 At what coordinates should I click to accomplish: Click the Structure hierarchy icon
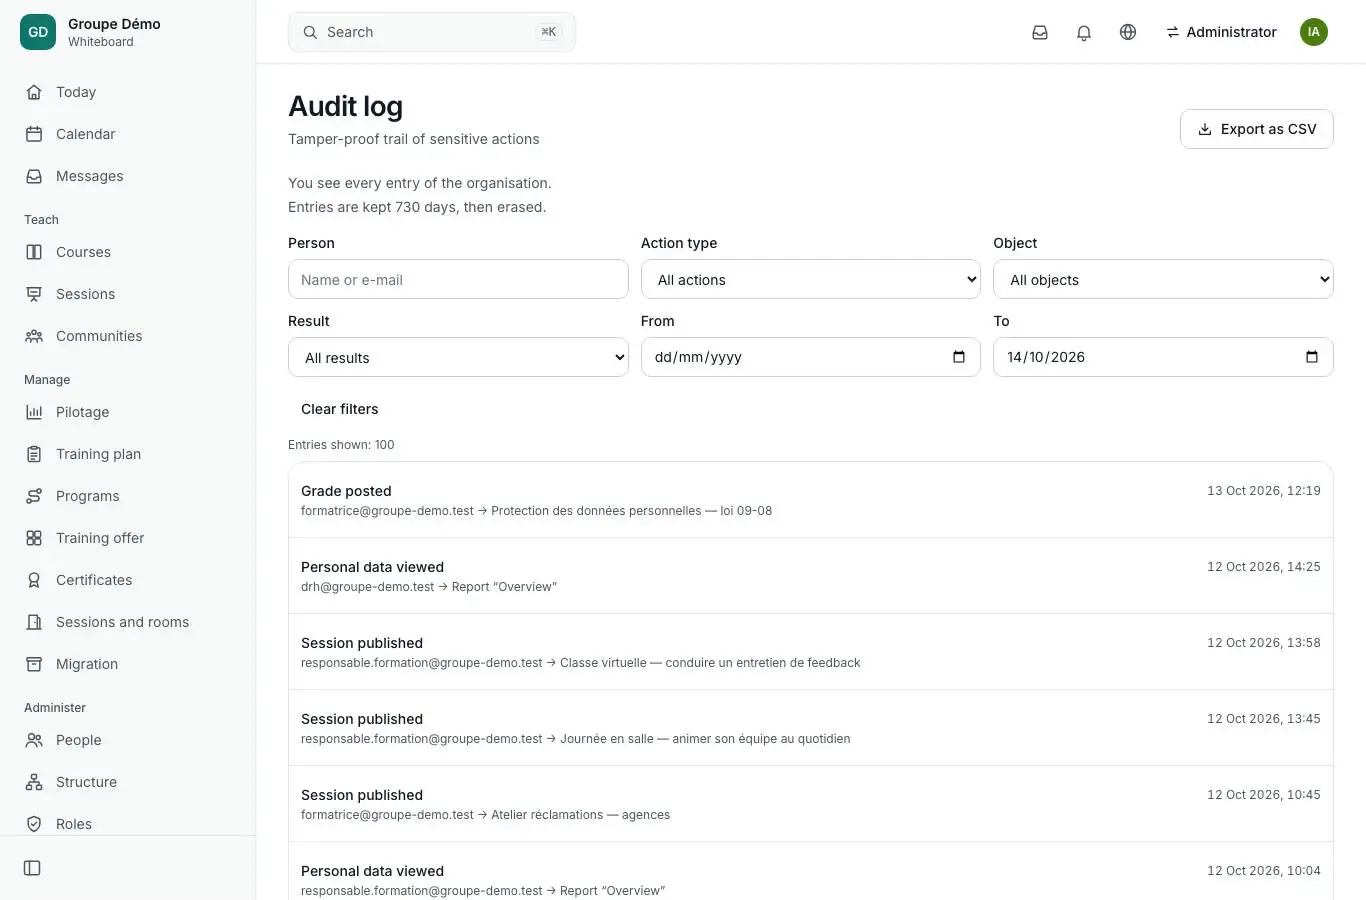[x=34, y=782]
